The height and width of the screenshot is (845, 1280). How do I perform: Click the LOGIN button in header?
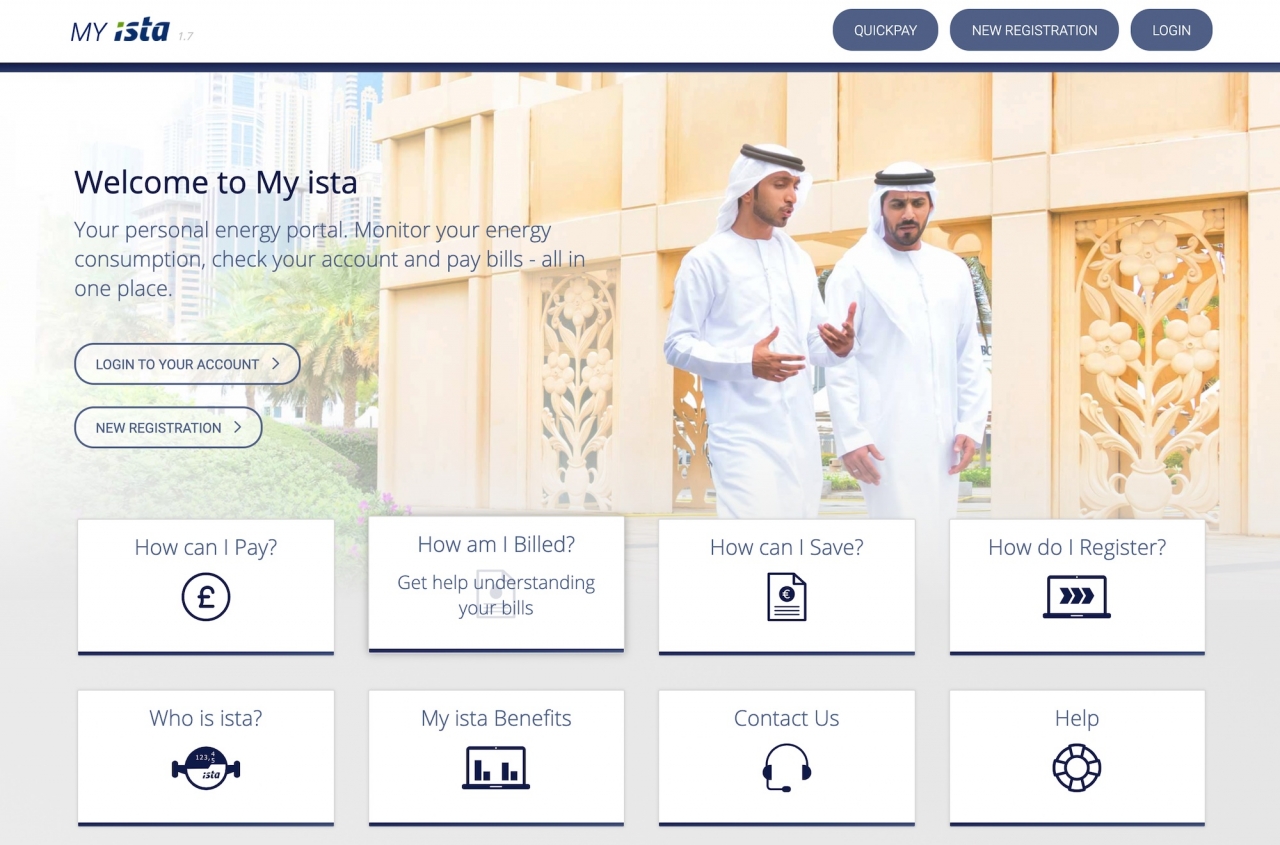[1171, 30]
